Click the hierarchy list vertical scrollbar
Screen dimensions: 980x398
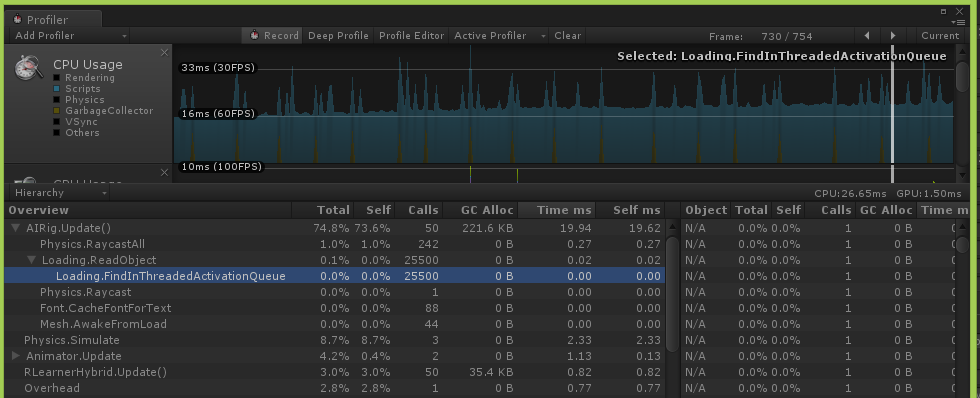[672, 293]
